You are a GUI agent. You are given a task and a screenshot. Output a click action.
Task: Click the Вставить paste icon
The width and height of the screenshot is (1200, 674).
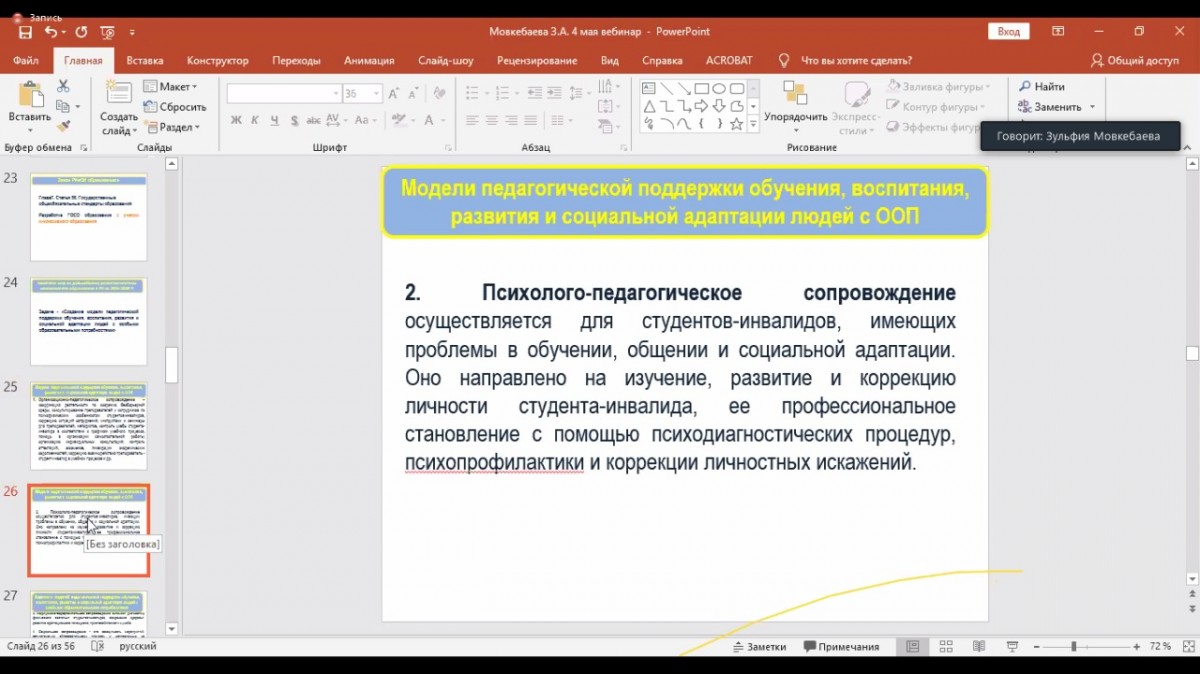[29, 95]
